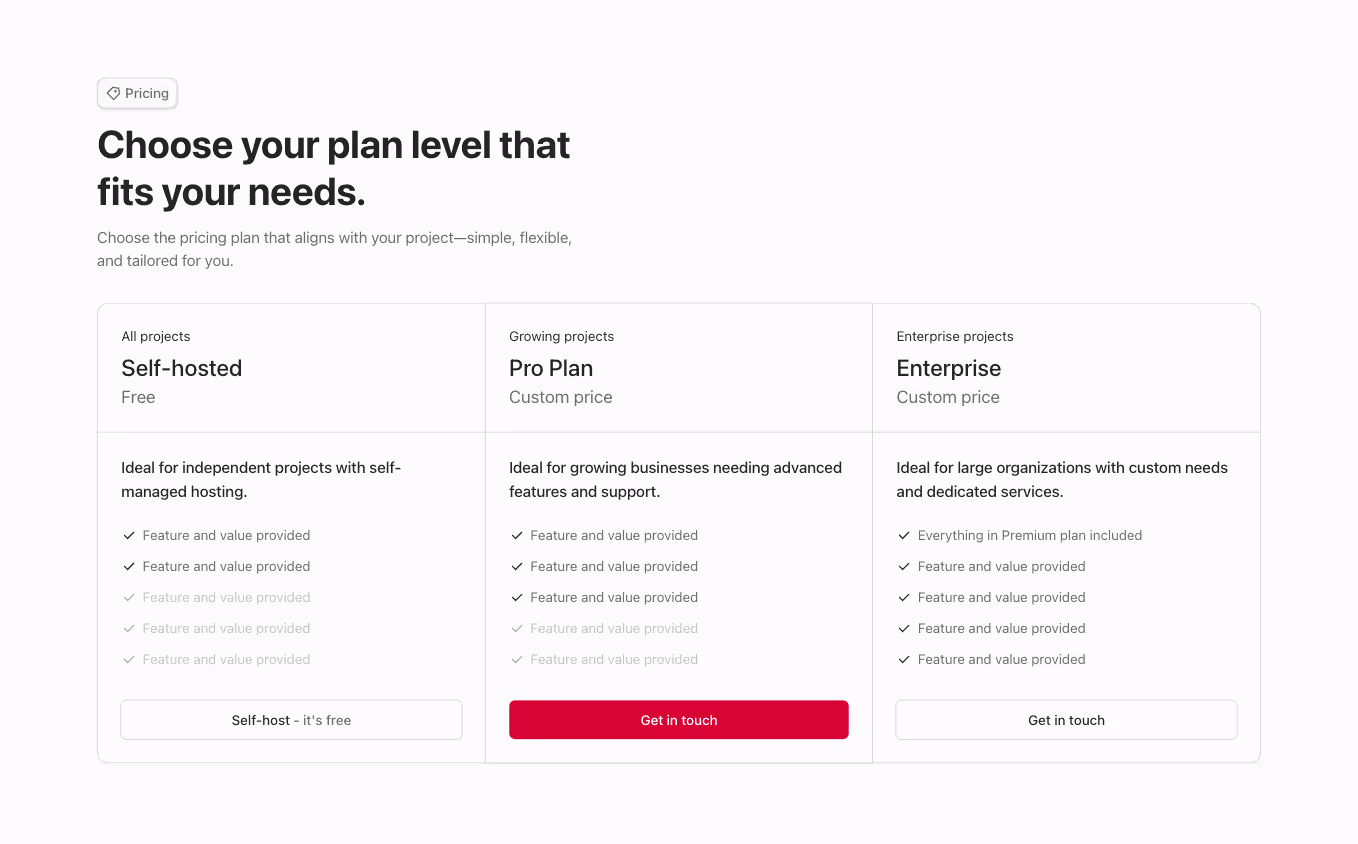Click the Enterprise plan title
1358x844 pixels.
948,368
